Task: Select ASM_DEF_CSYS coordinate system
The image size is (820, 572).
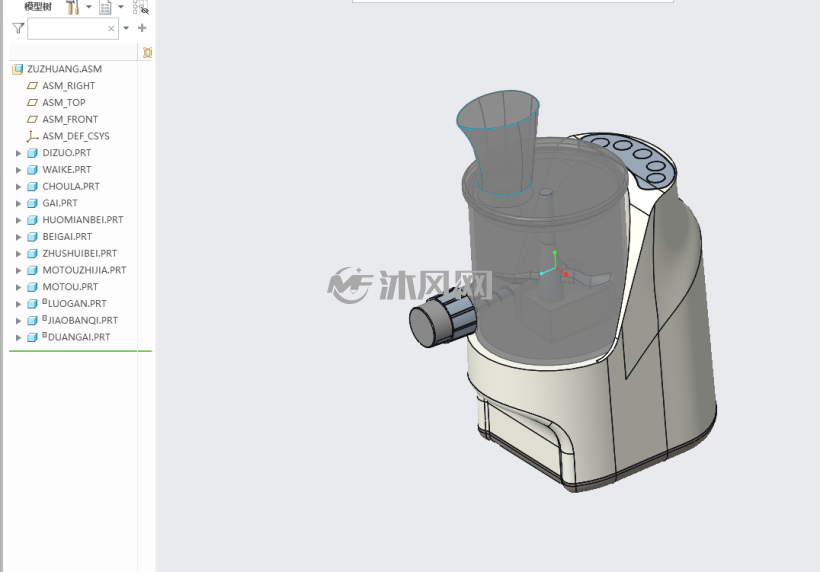Action: point(76,136)
